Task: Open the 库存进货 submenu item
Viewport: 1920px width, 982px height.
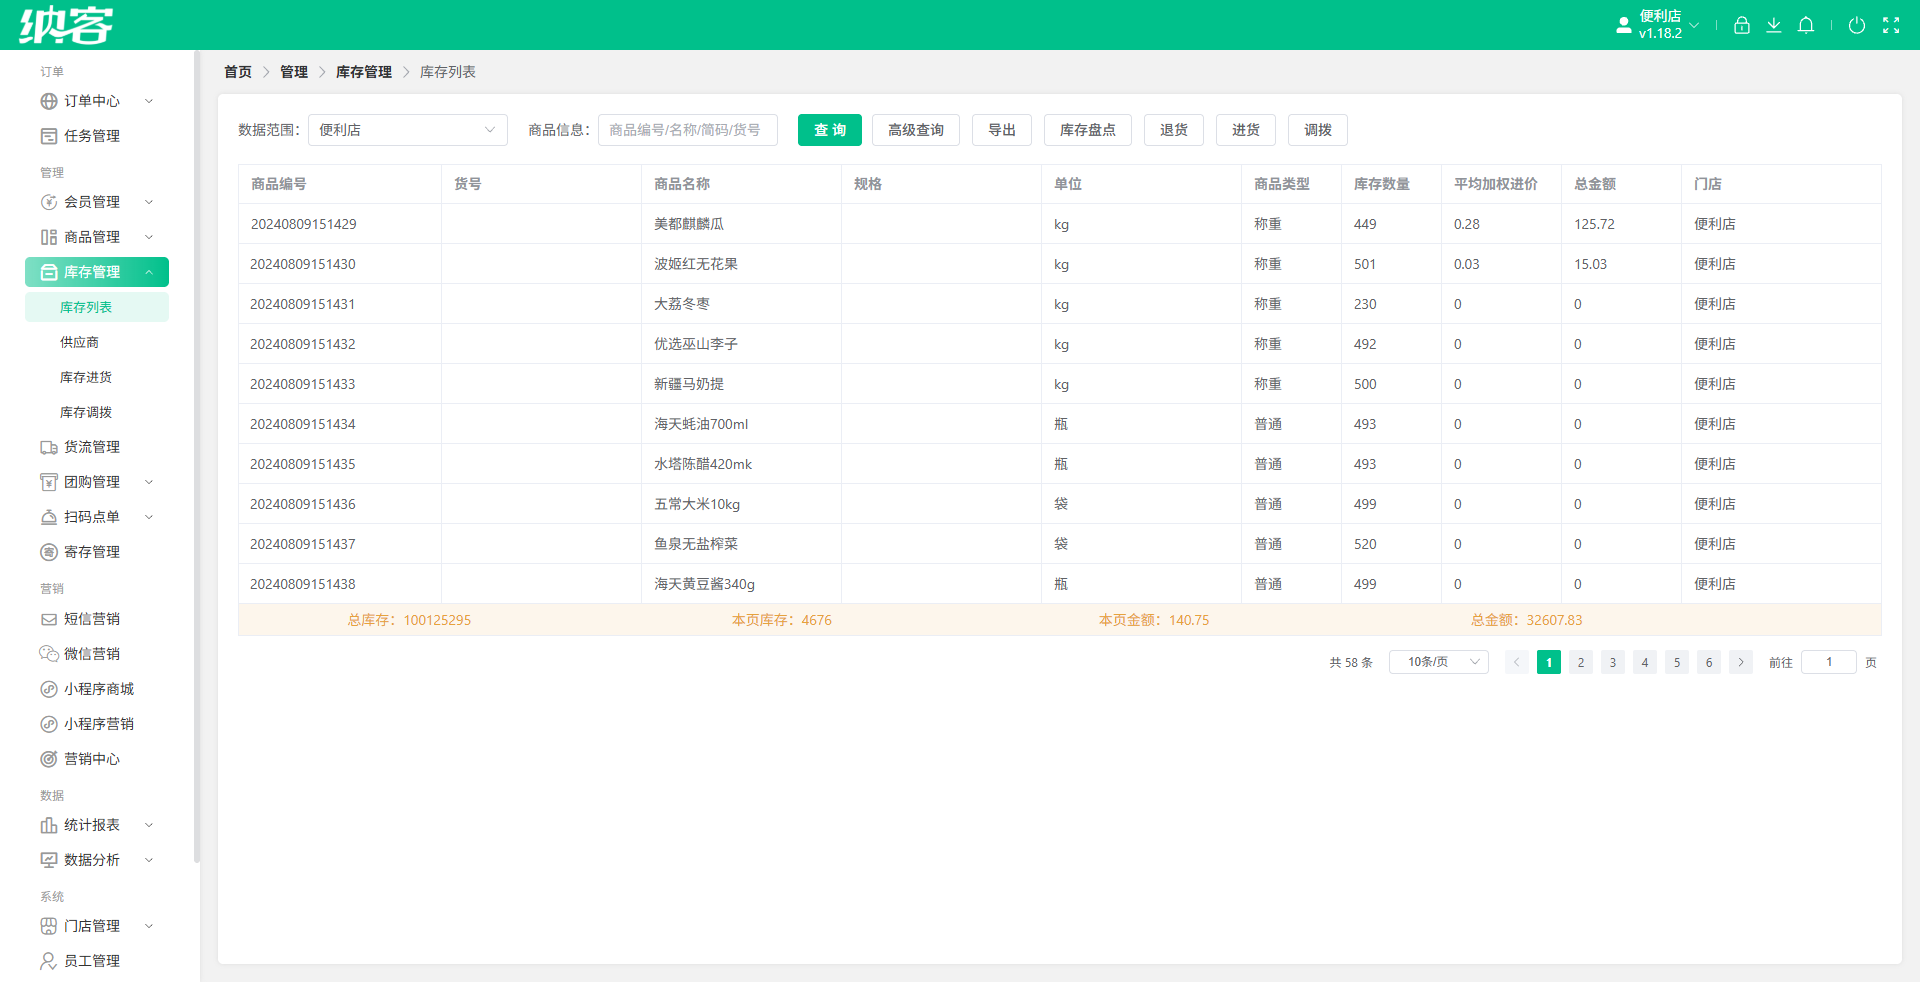Action: [97, 377]
